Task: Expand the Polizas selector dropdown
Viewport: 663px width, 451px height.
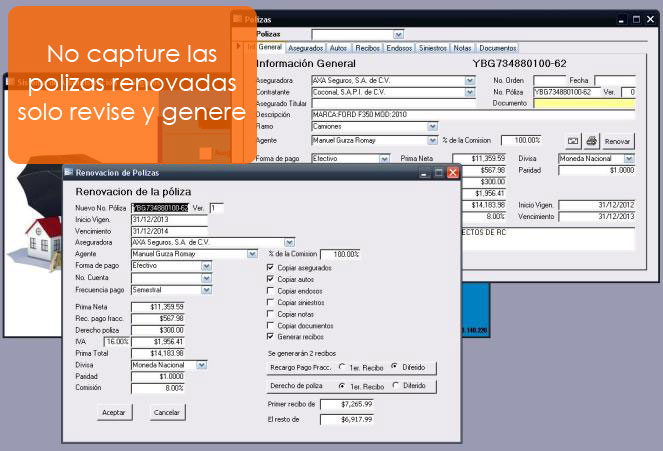Action: [399, 34]
